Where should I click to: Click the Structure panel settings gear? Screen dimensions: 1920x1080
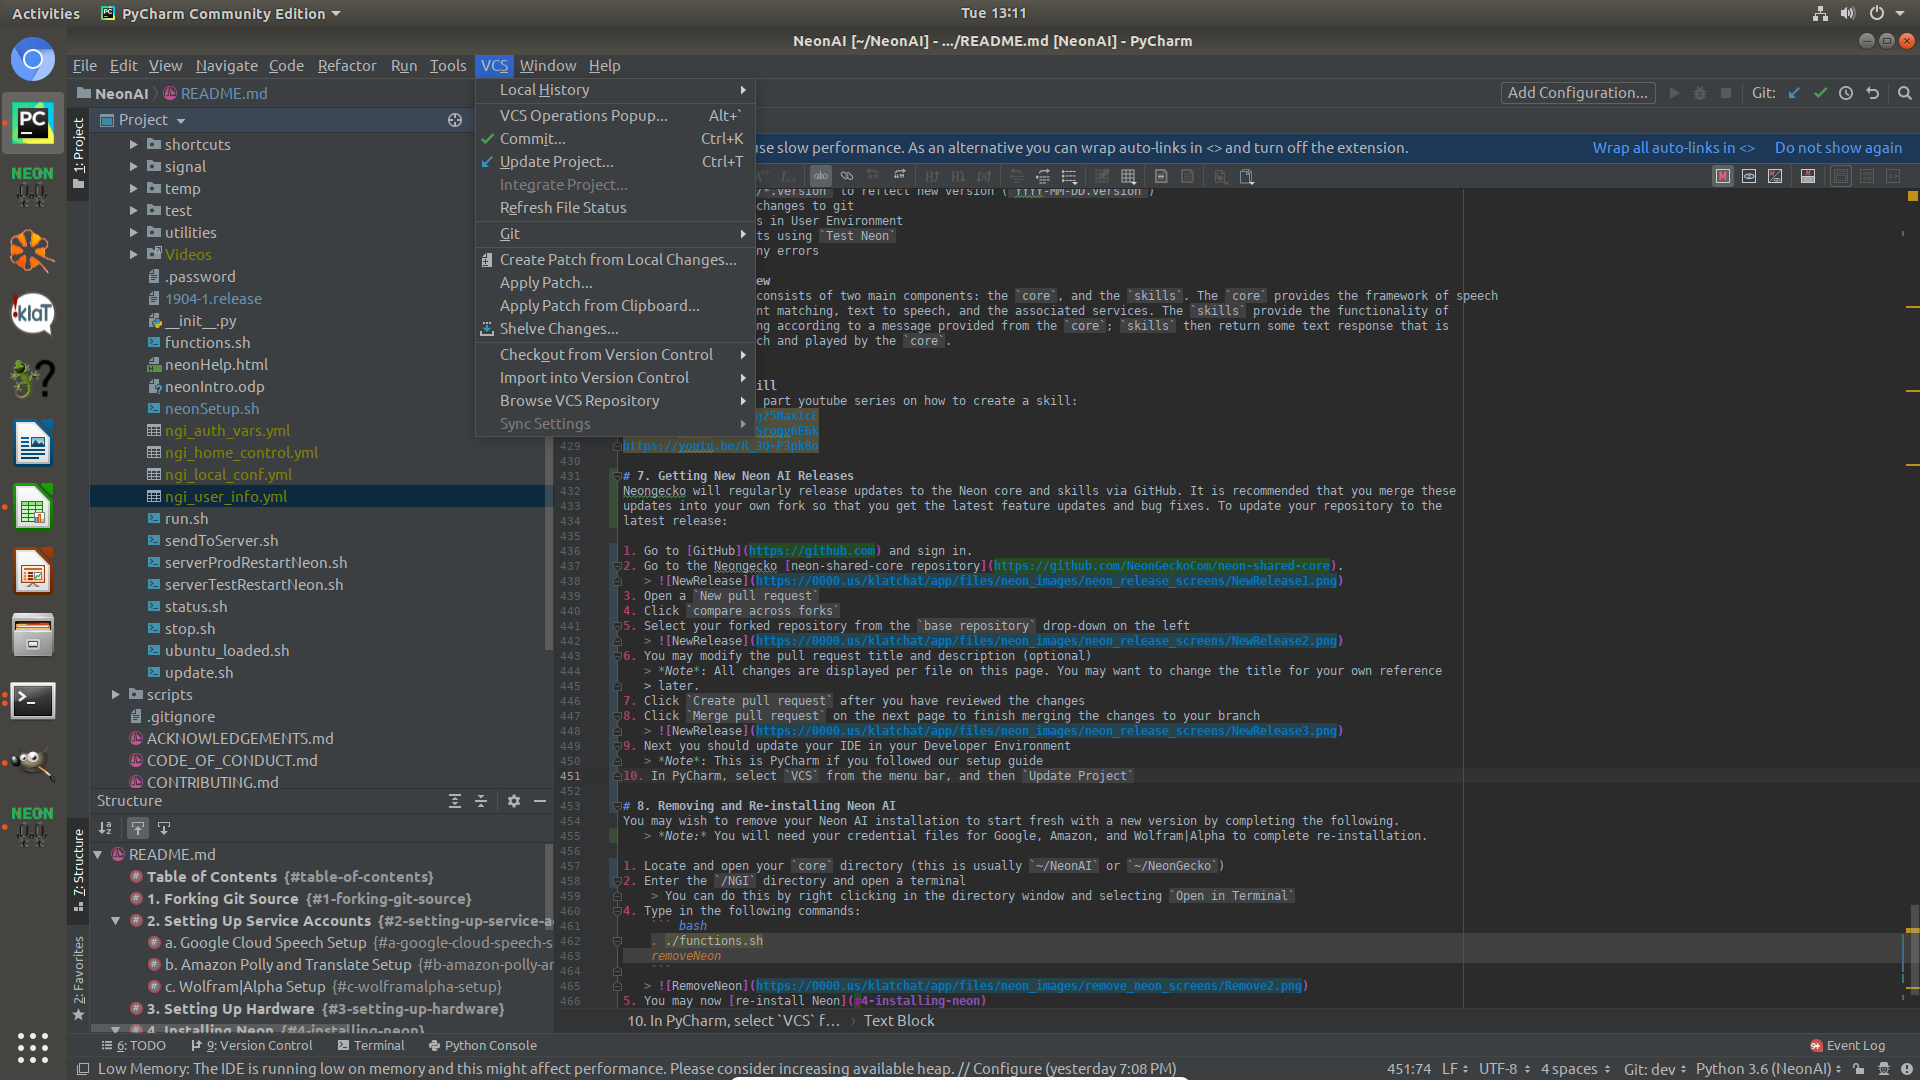coord(514,801)
